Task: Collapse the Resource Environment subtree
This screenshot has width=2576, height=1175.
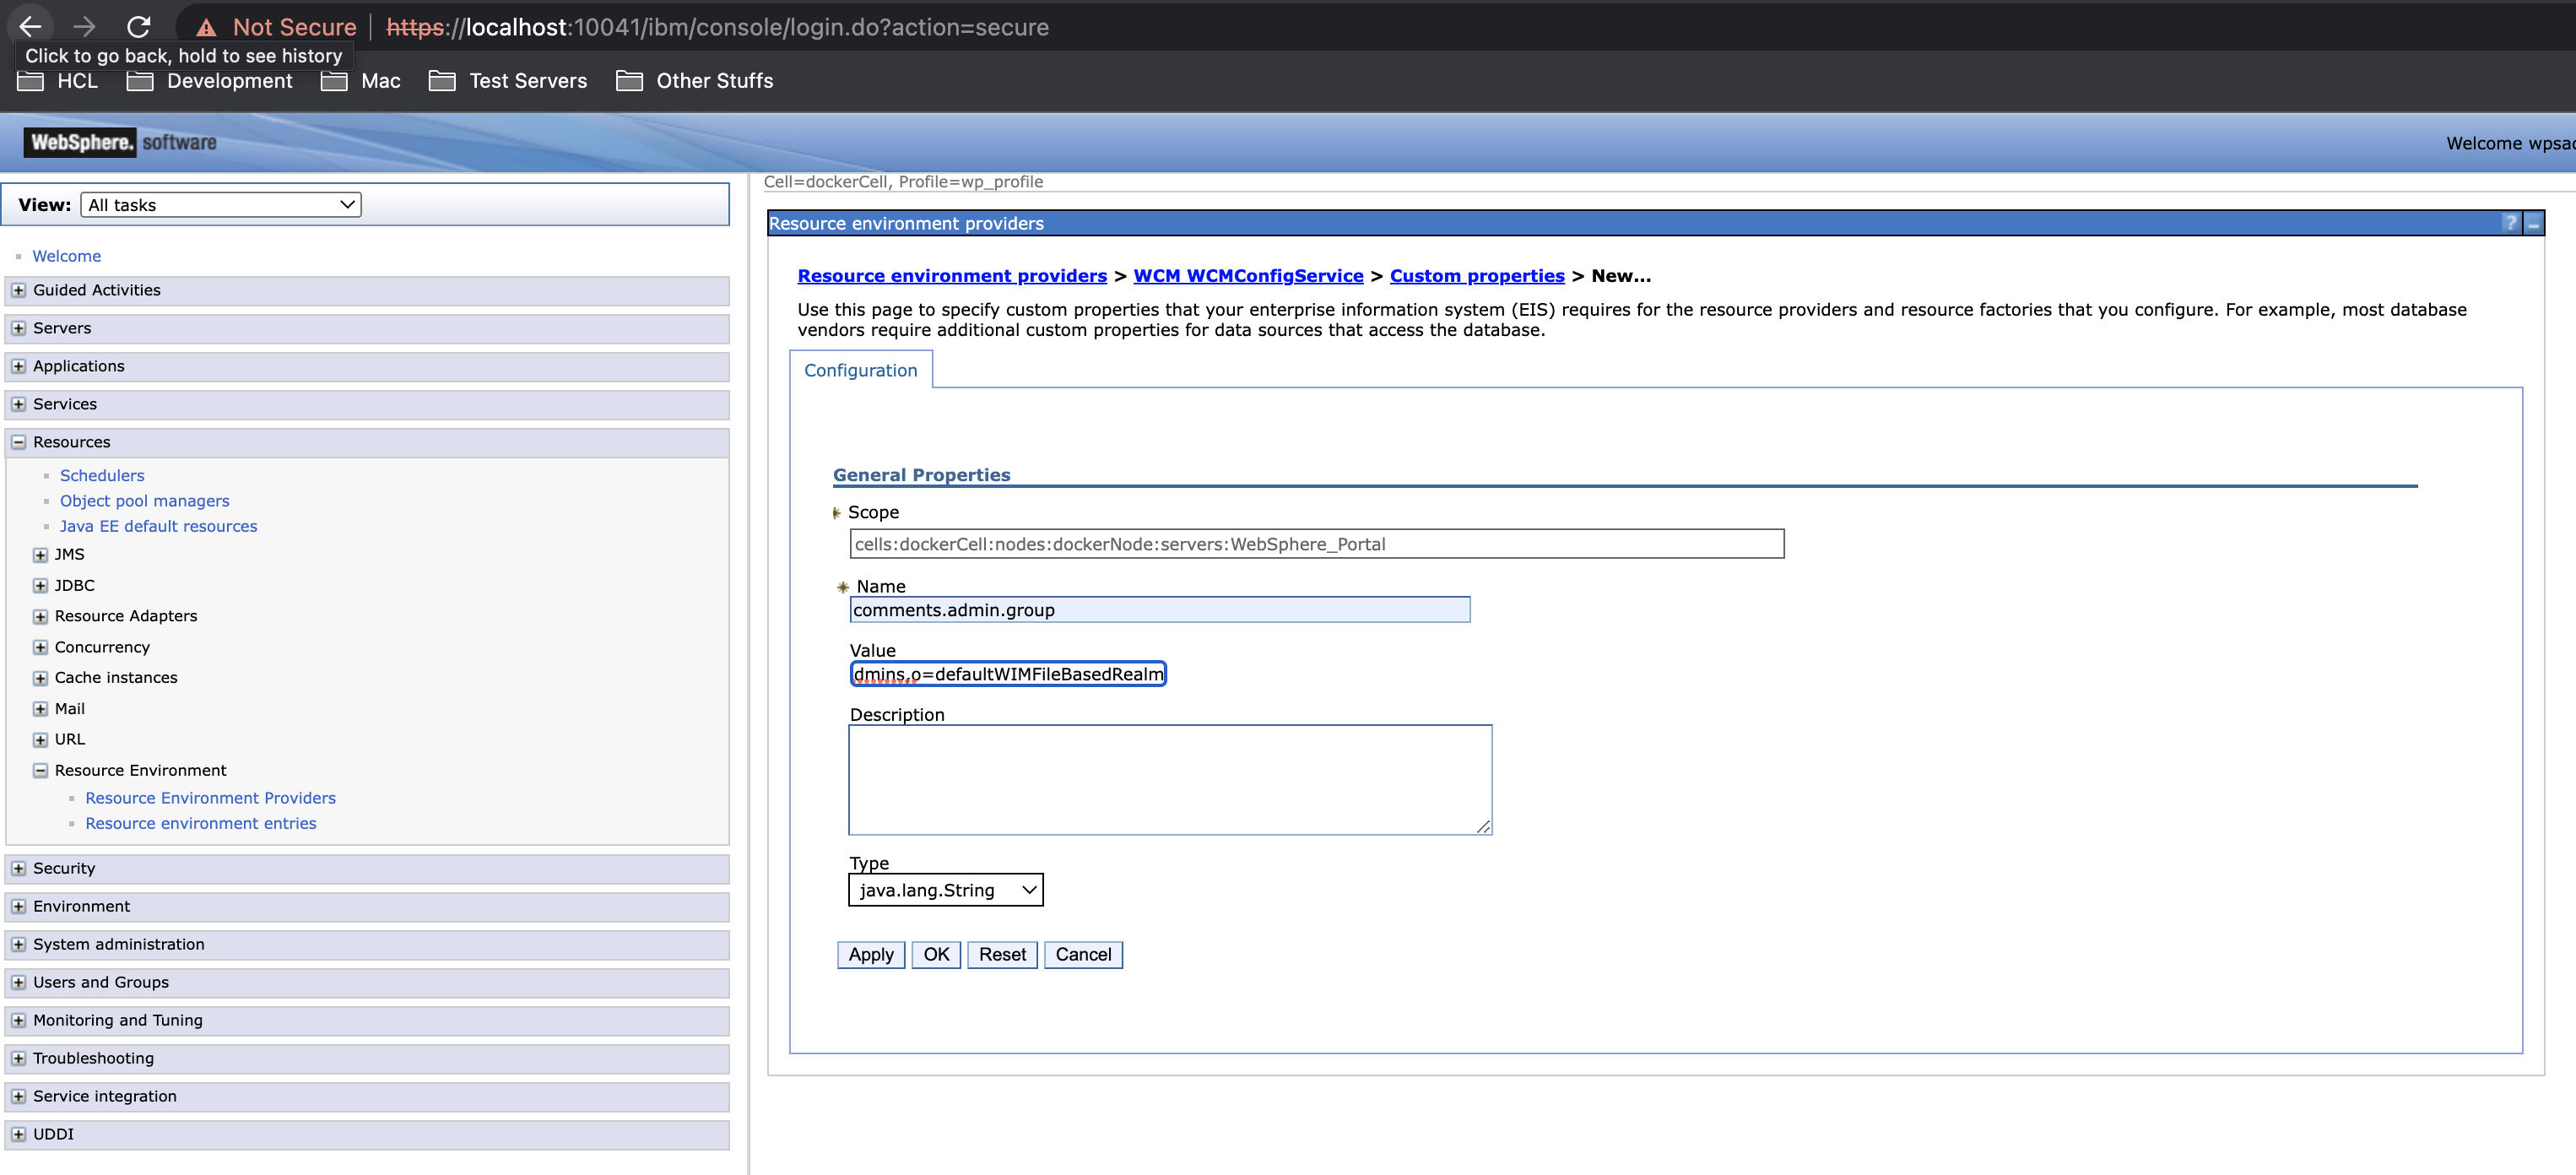Action: tap(40, 770)
